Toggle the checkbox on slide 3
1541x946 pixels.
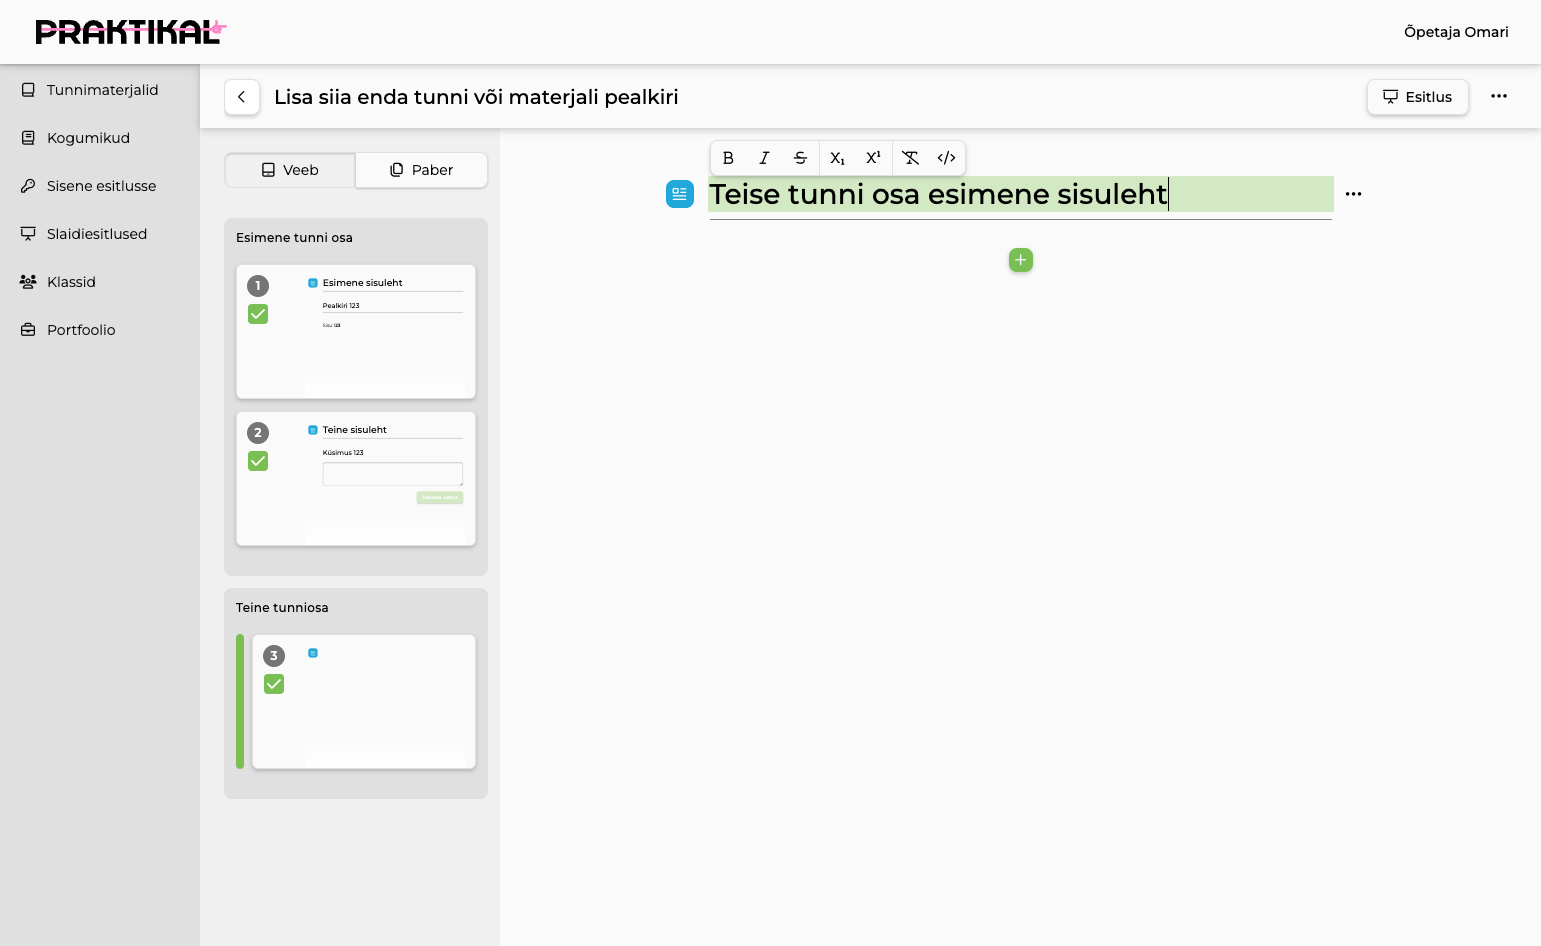(x=274, y=684)
